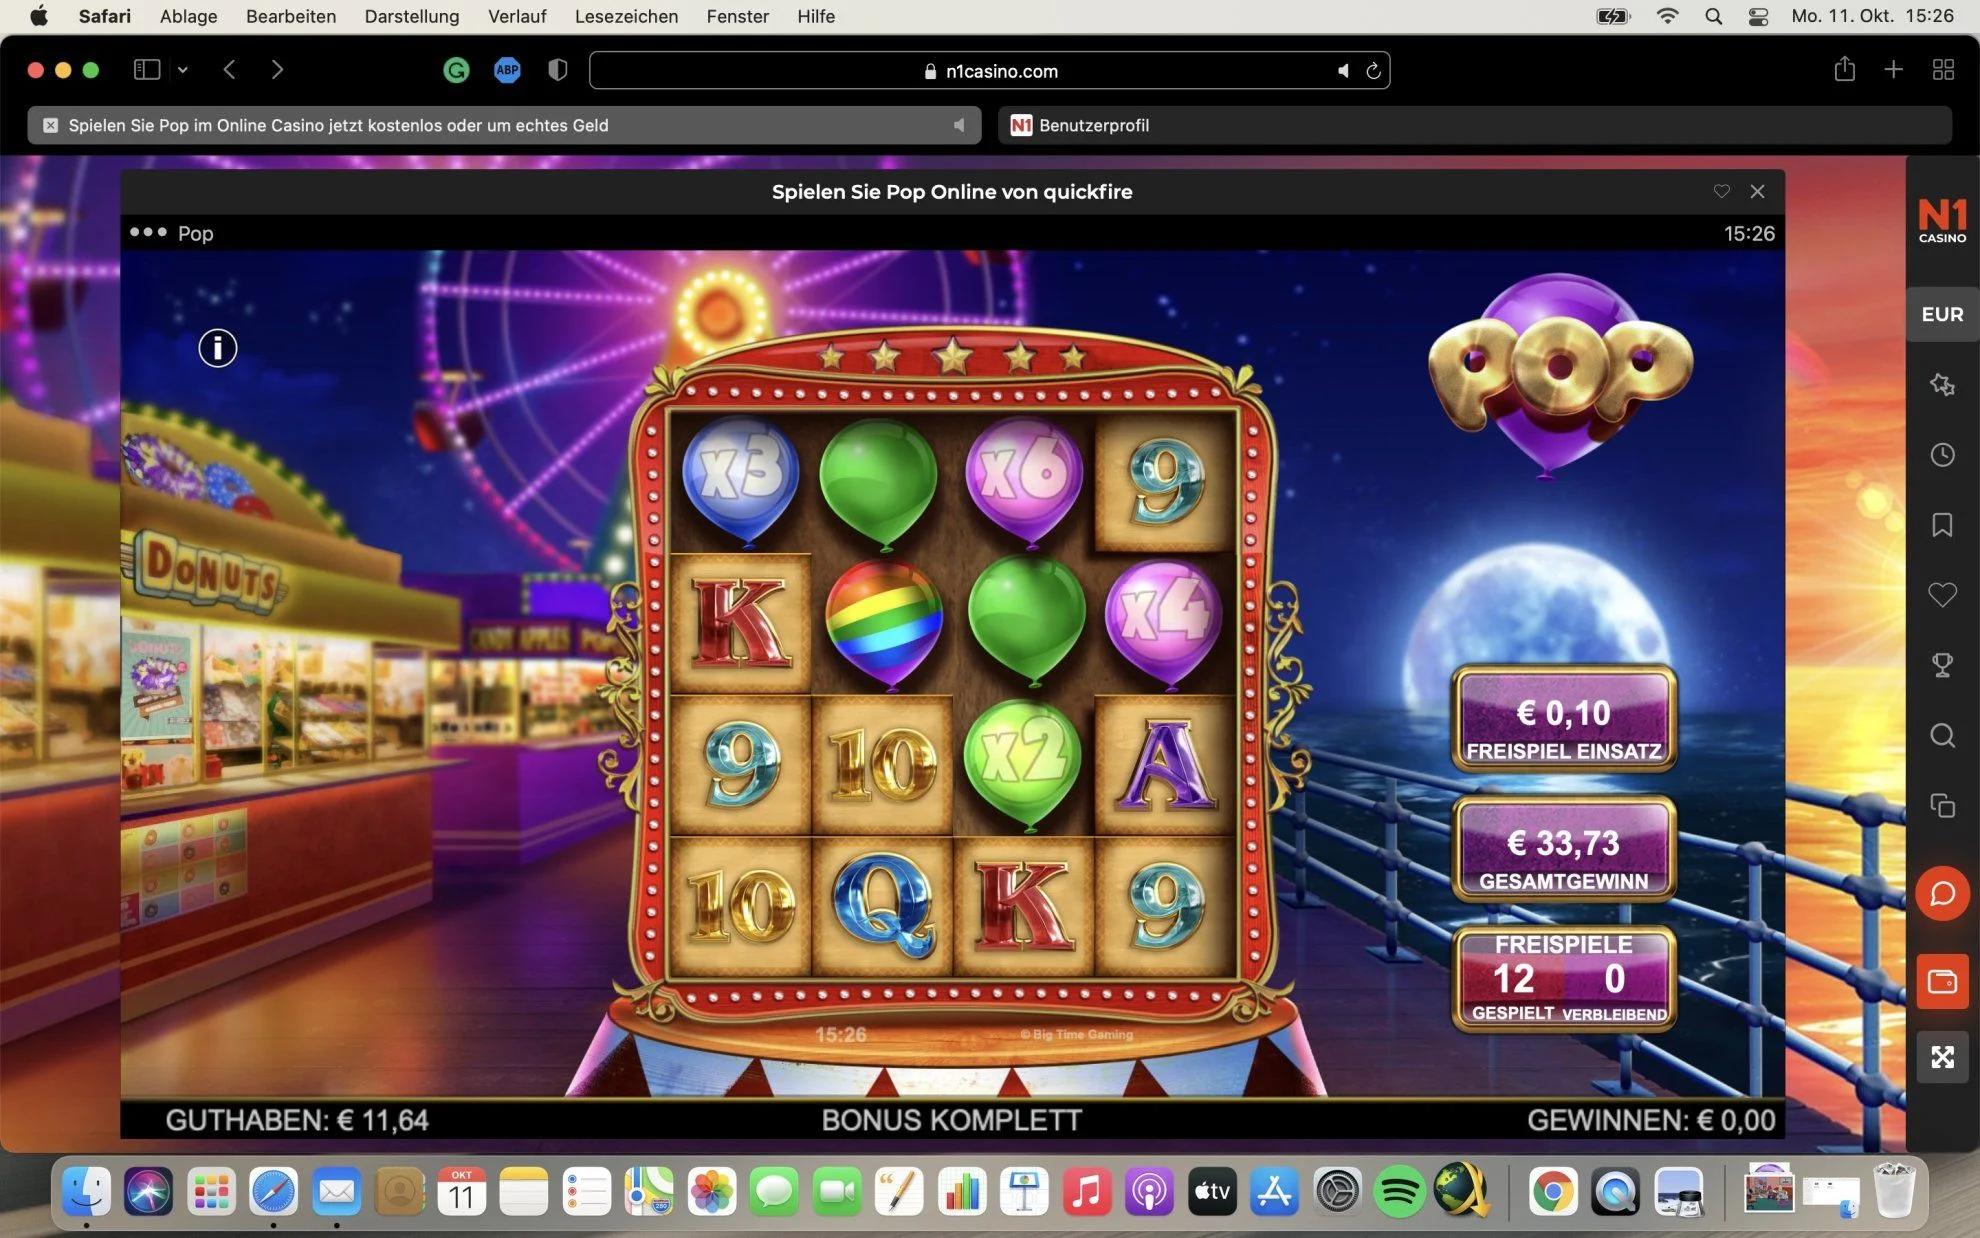Image resolution: width=1980 pixels, height=1238 pixels.
Task: Click the '€ 0,10 FREISPIEL EINSATZ' panel
Action: [x=1563, y=720]
